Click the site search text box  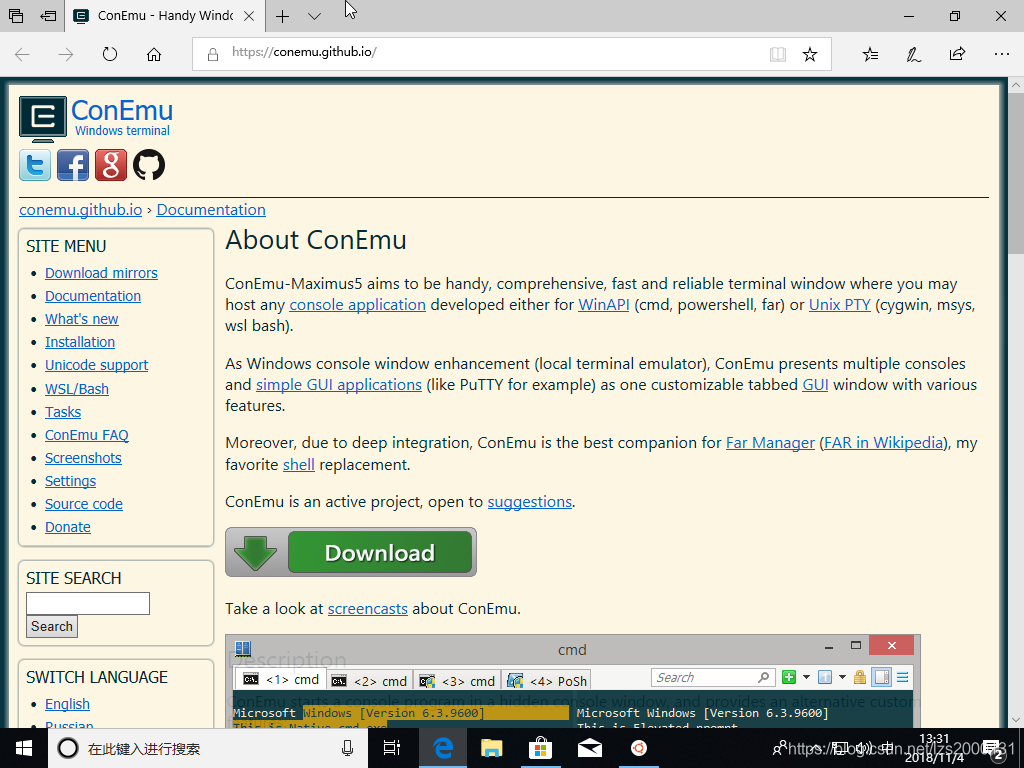(88, 603)
